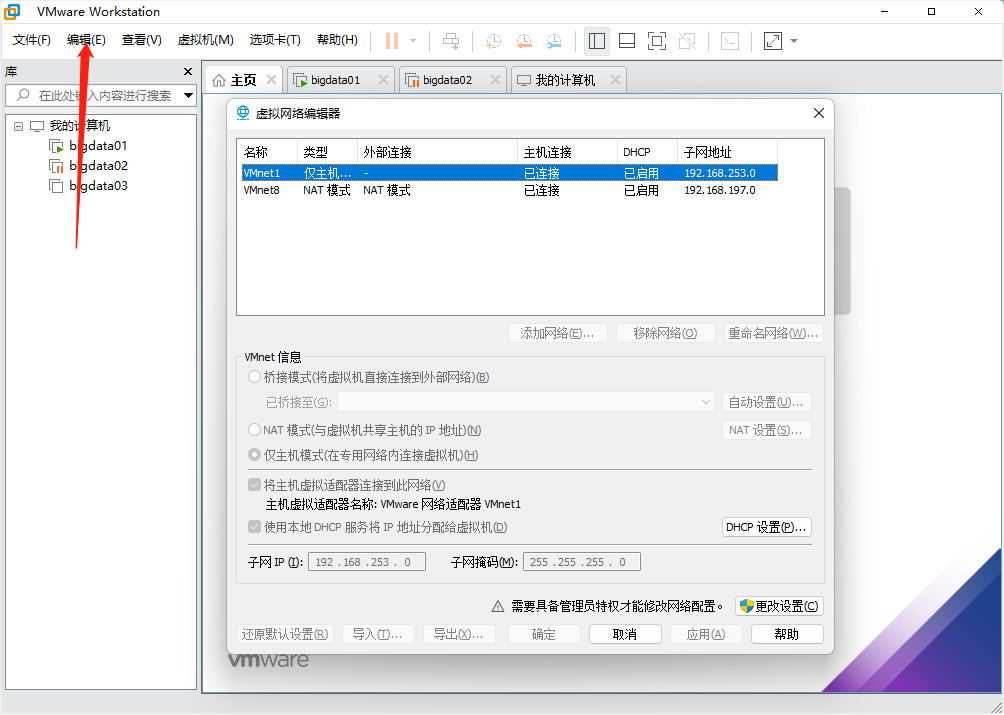Open the snapshot manager wrench icon

pos(555,41)
